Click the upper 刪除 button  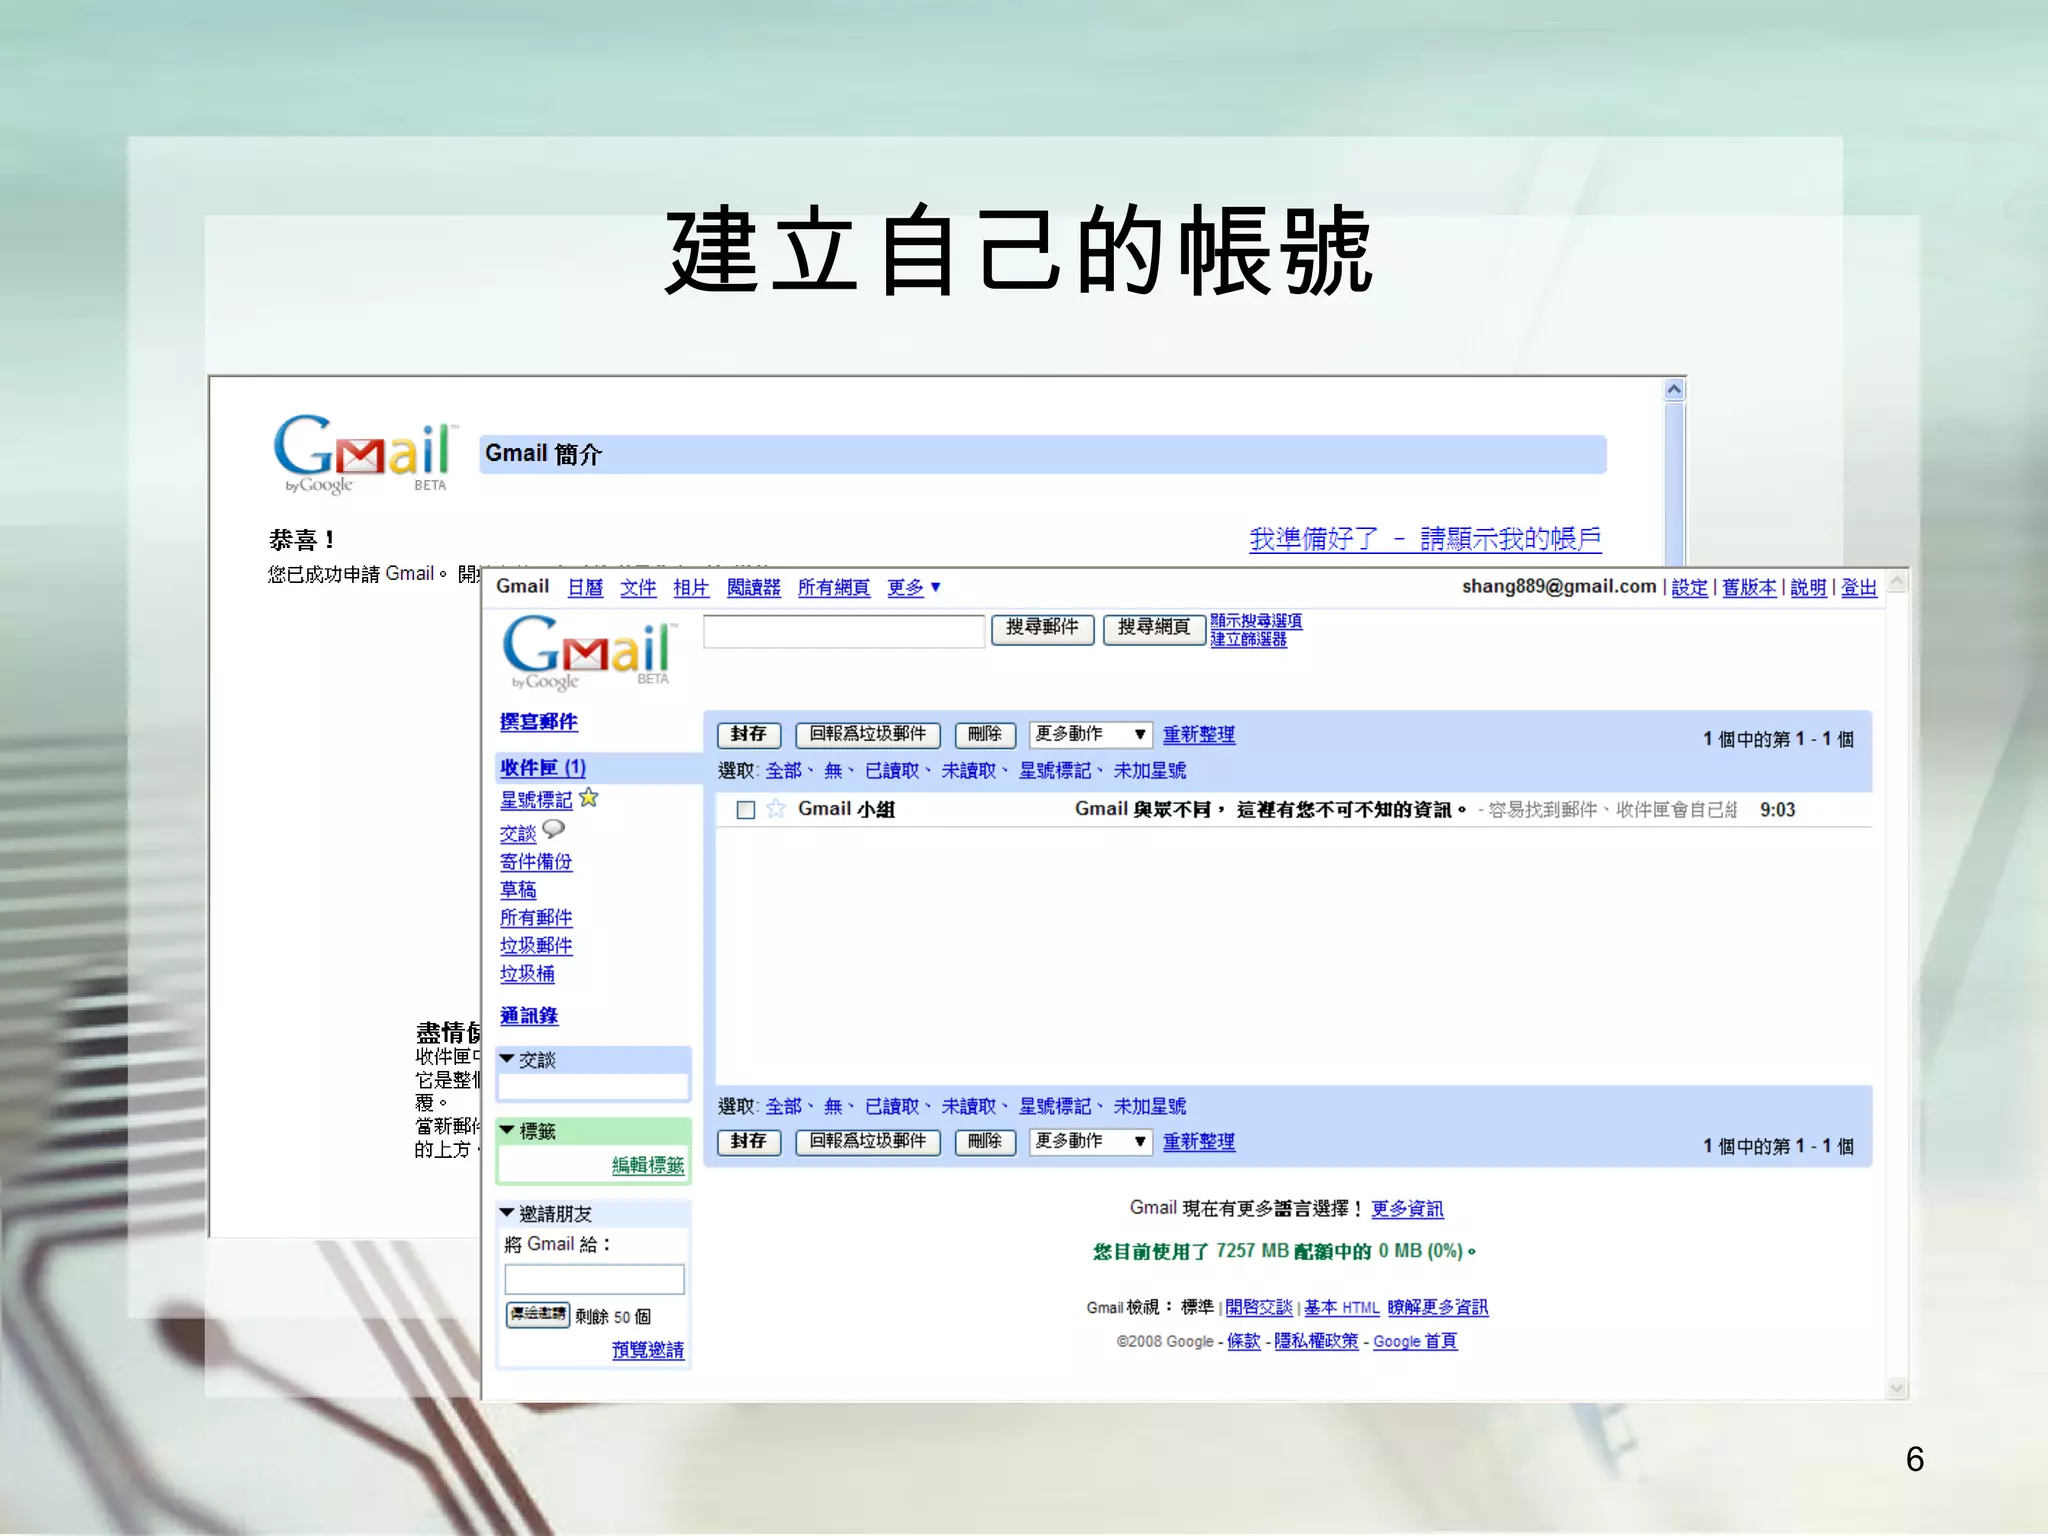pos(985,735)
